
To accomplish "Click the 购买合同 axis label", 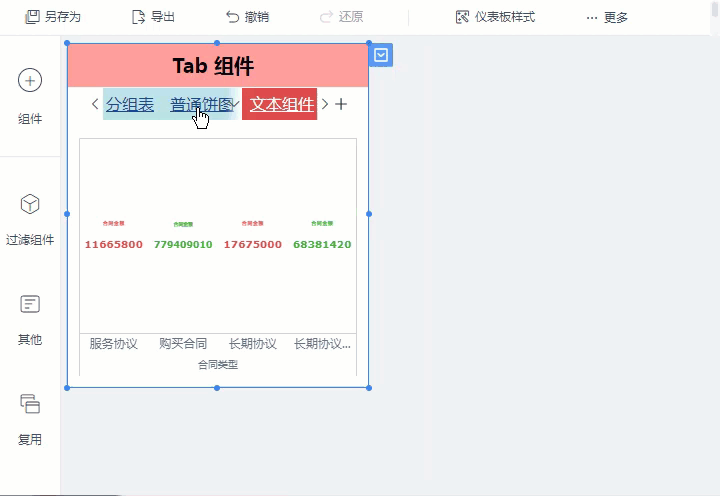I will click(183, 344).
